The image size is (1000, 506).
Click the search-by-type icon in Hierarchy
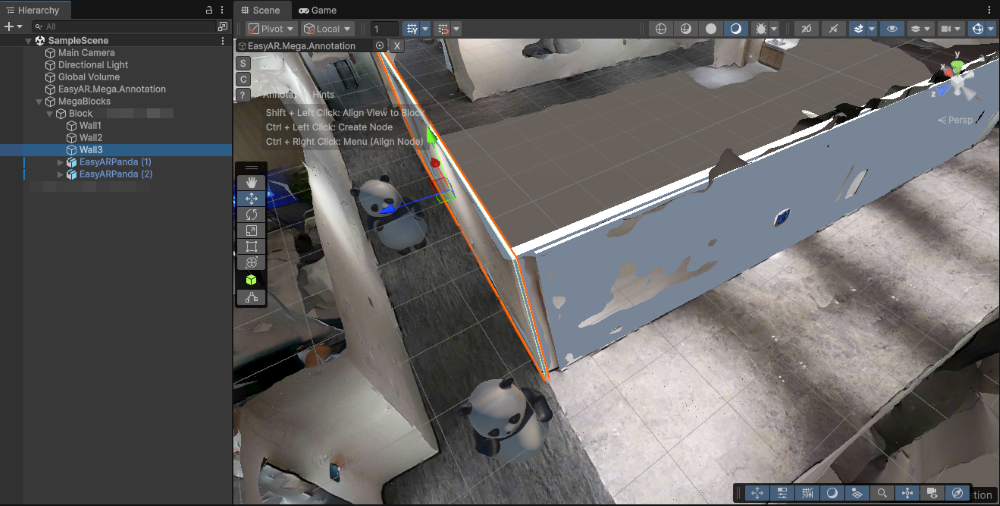[223, 26]
